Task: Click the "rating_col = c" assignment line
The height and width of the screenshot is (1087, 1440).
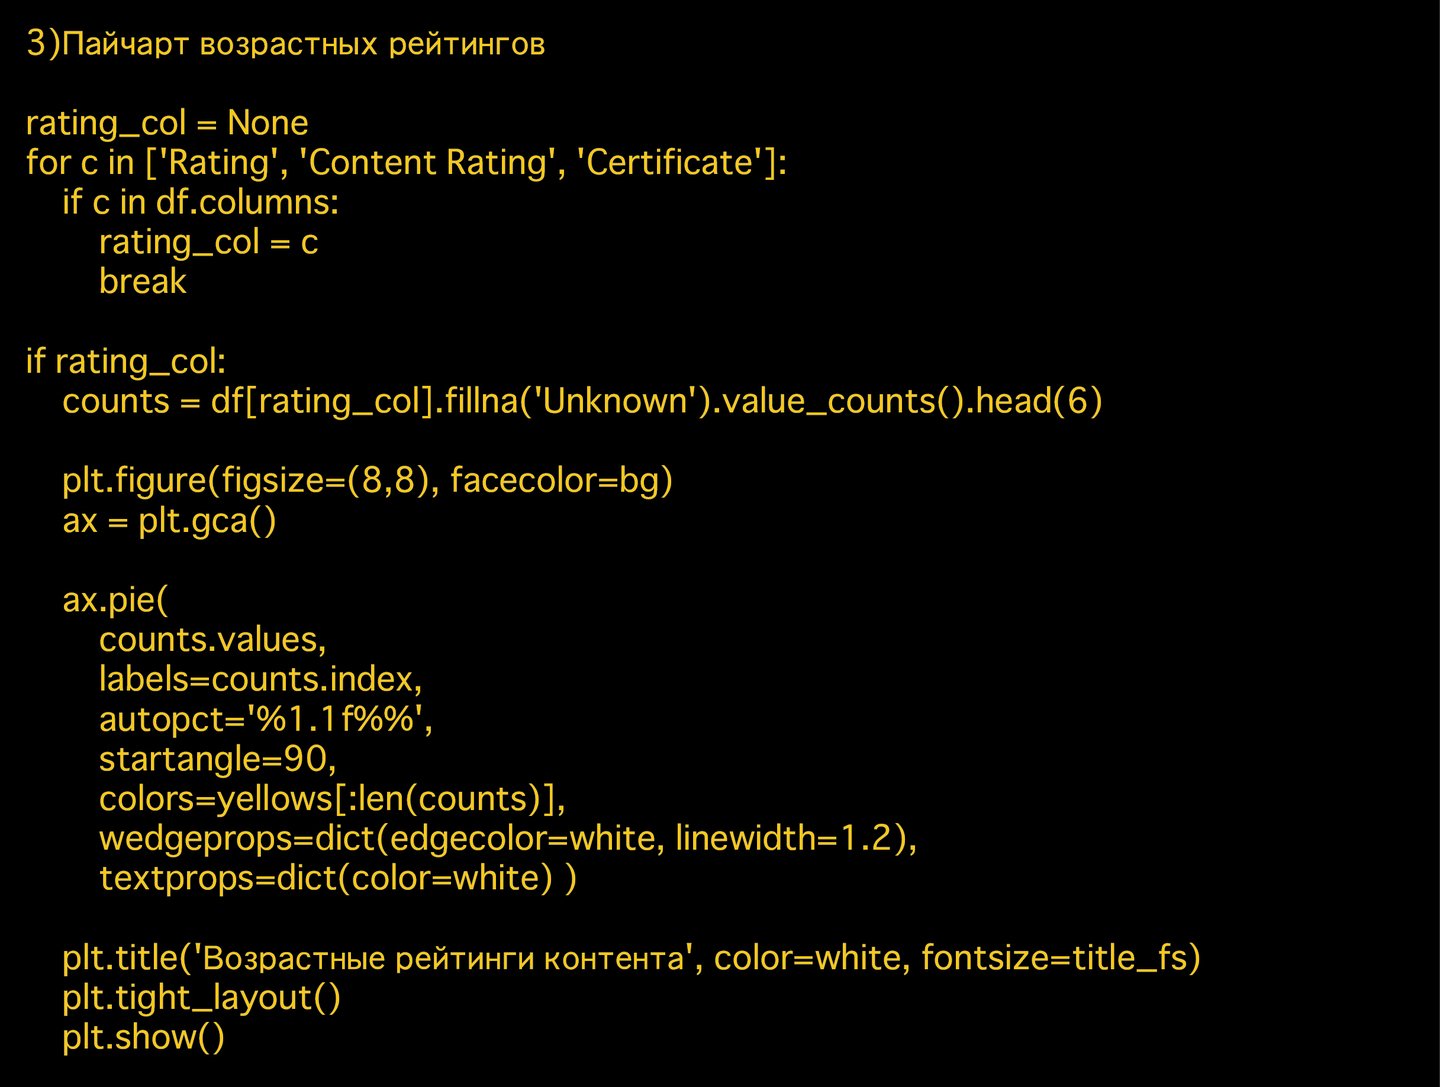Action: point(208,242)
